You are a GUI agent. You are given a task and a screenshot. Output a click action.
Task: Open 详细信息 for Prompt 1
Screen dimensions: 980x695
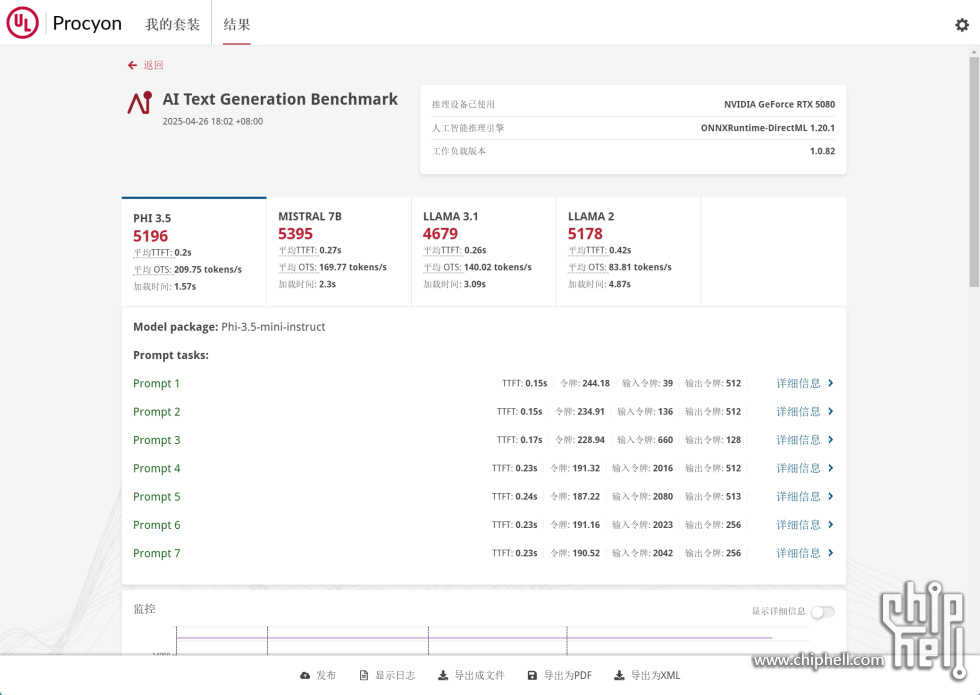point(798,383)
